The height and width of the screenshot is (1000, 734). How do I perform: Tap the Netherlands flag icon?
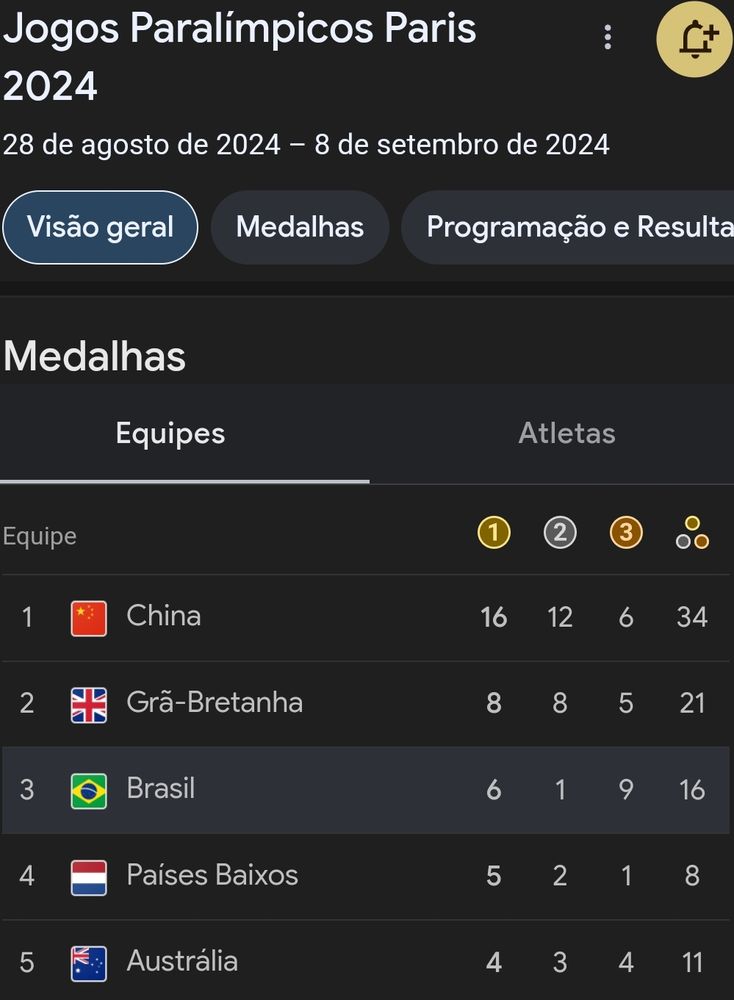tap(89, 877)
